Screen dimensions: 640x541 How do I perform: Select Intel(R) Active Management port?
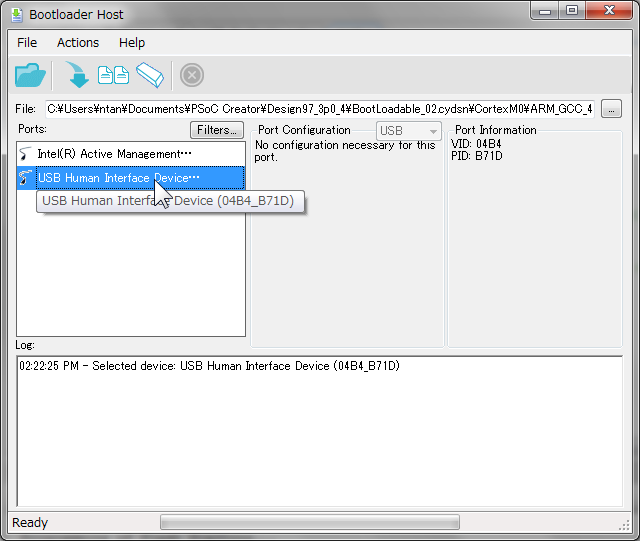coord(131,154)
